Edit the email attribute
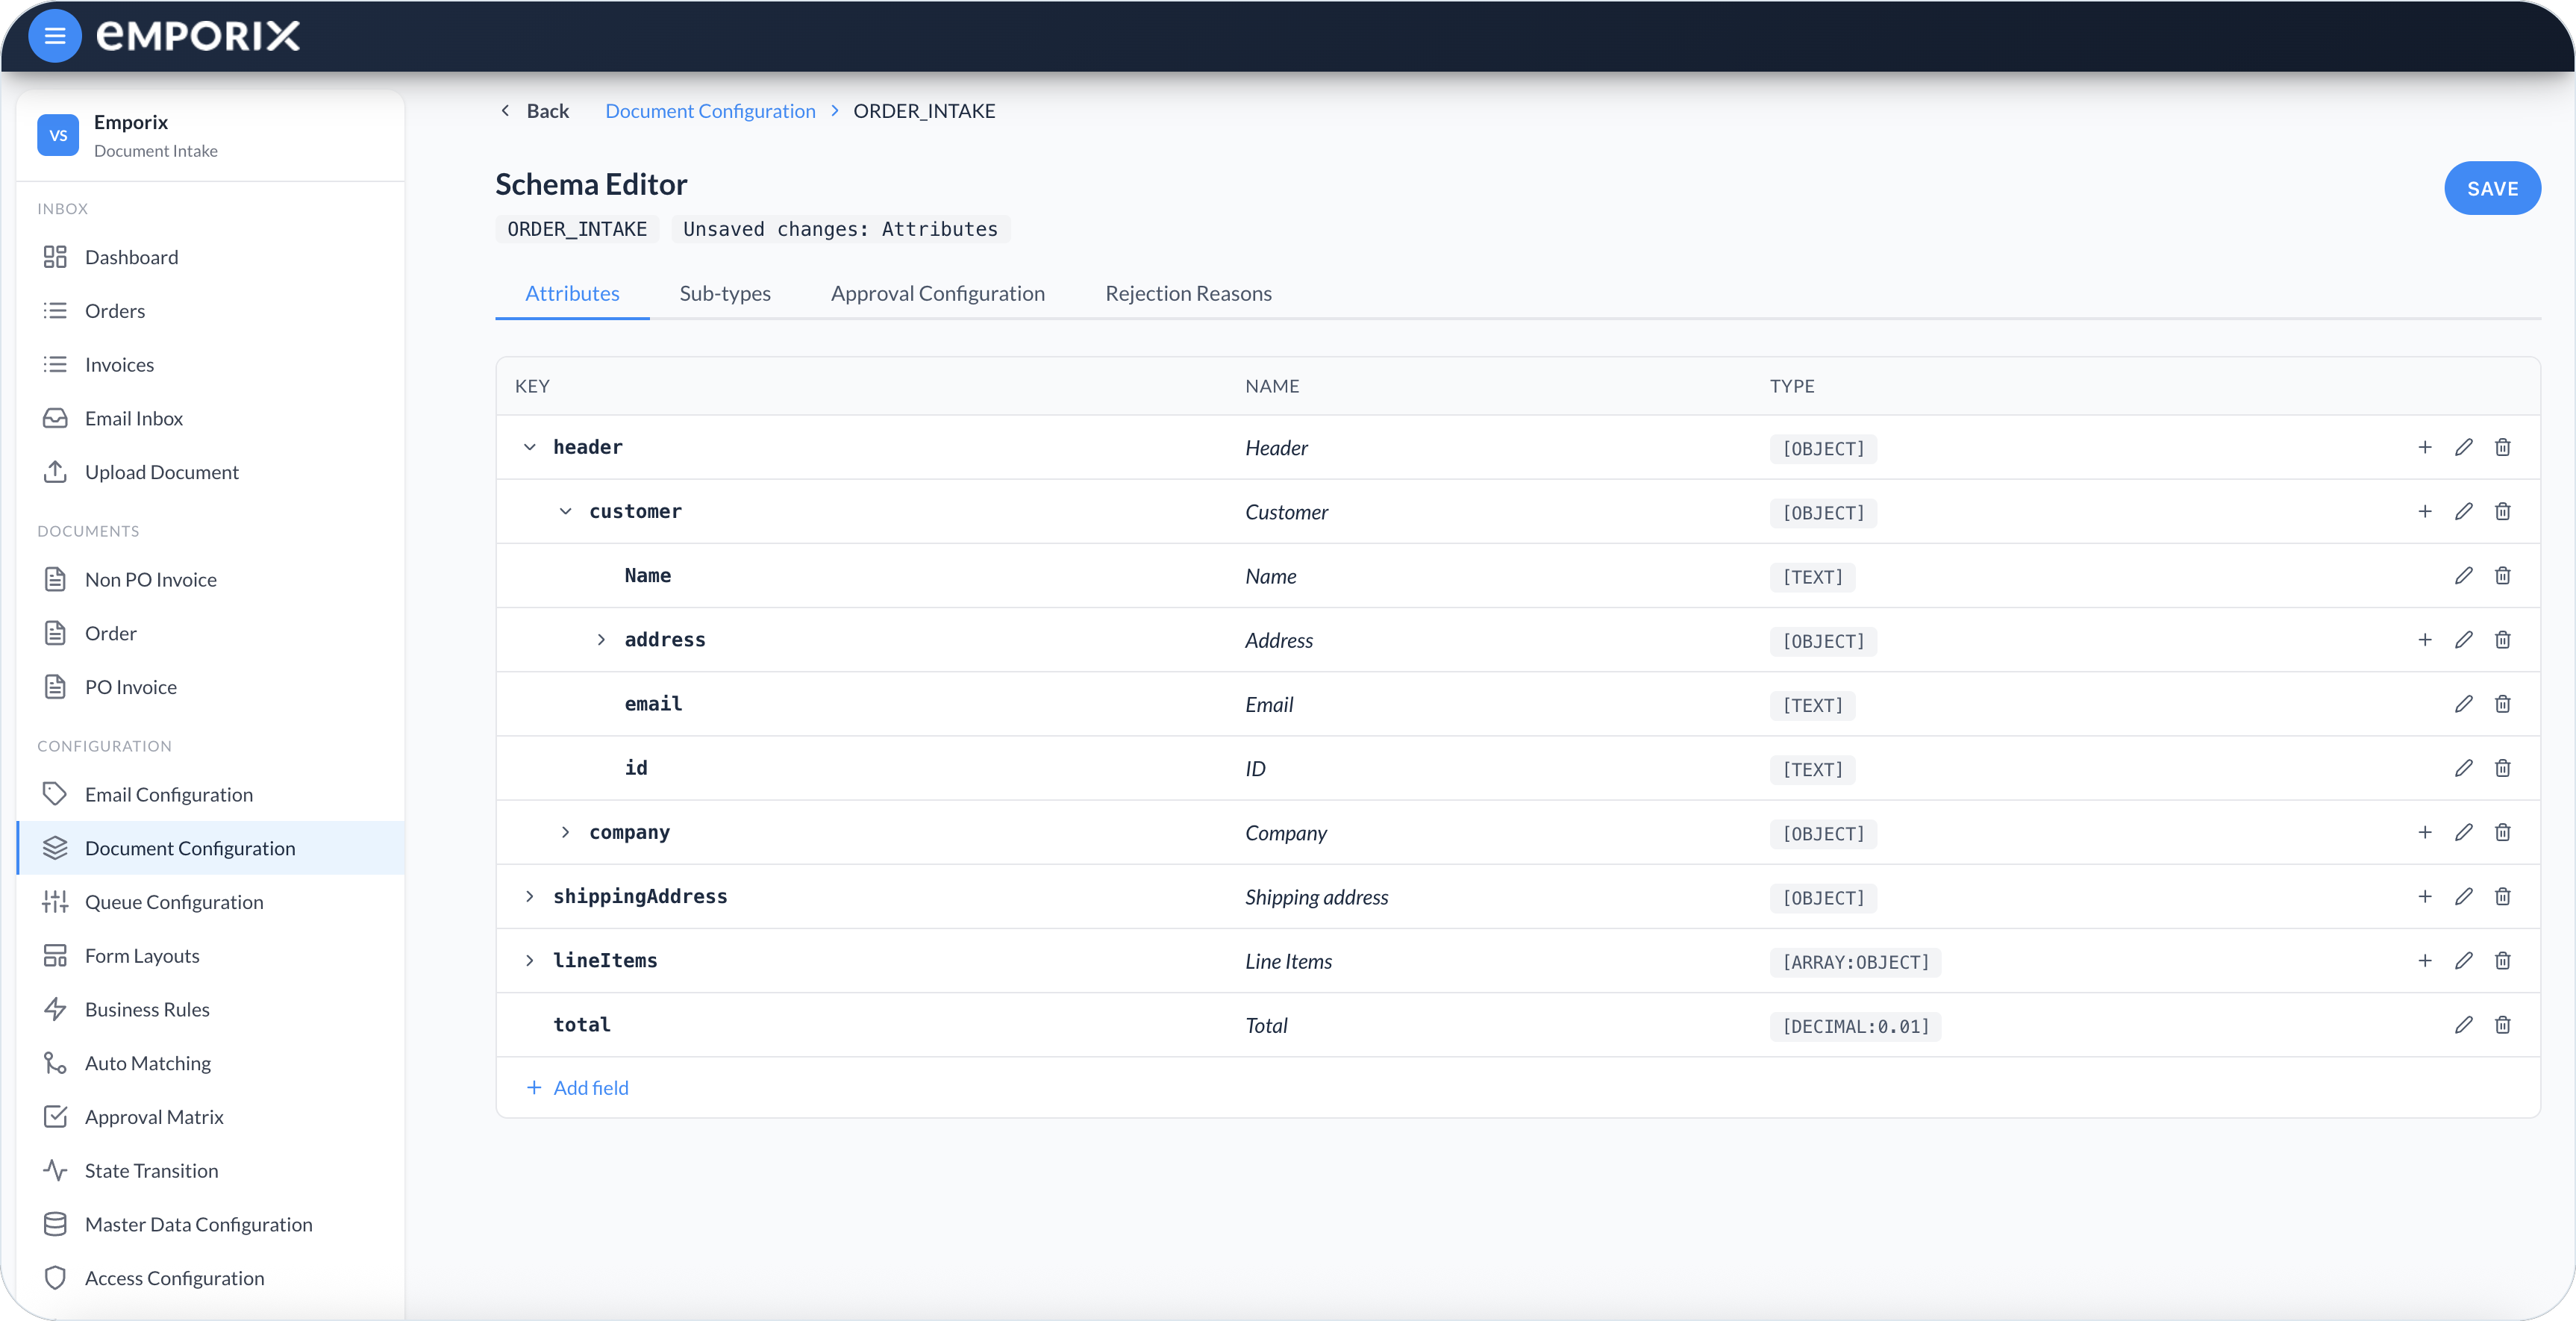Image resolution: width=2576 pixels, height=1321 pixels. click(2464, 703)
